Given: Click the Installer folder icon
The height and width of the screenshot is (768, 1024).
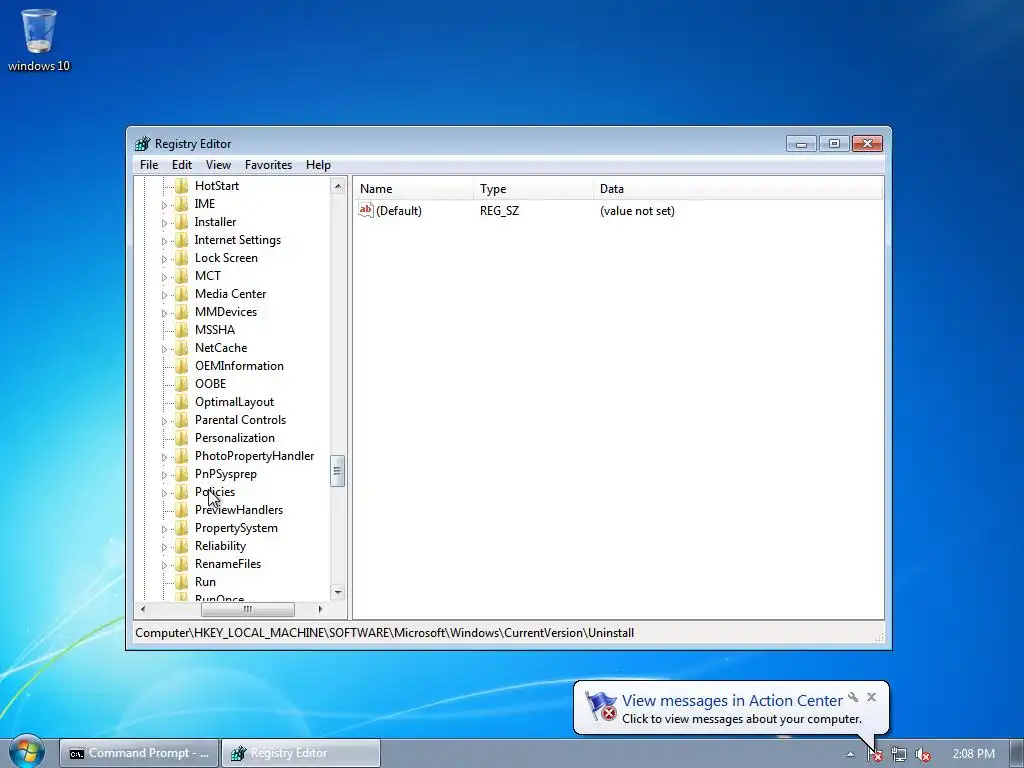Looking at the screenshot, I should click(x=182, y=222).
